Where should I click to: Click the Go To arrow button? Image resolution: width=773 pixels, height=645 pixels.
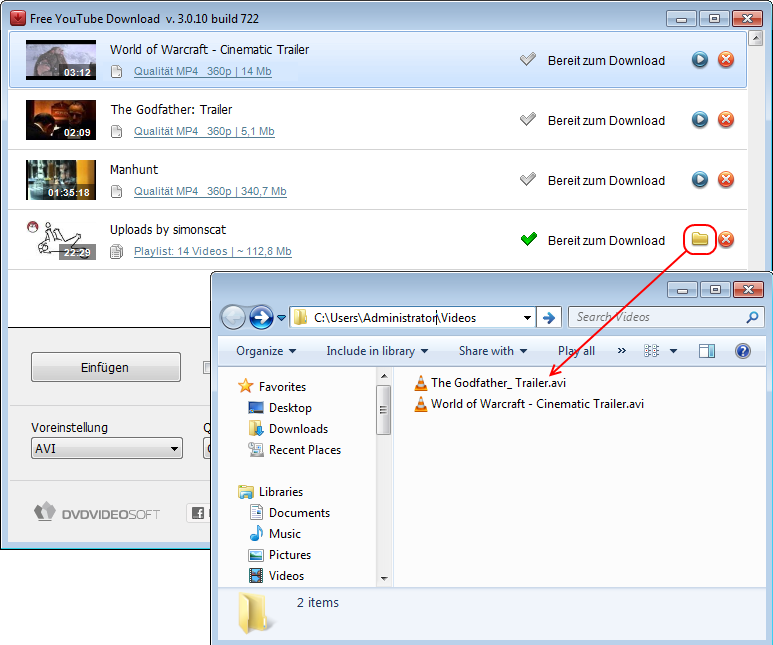click(x=549, y=318)
